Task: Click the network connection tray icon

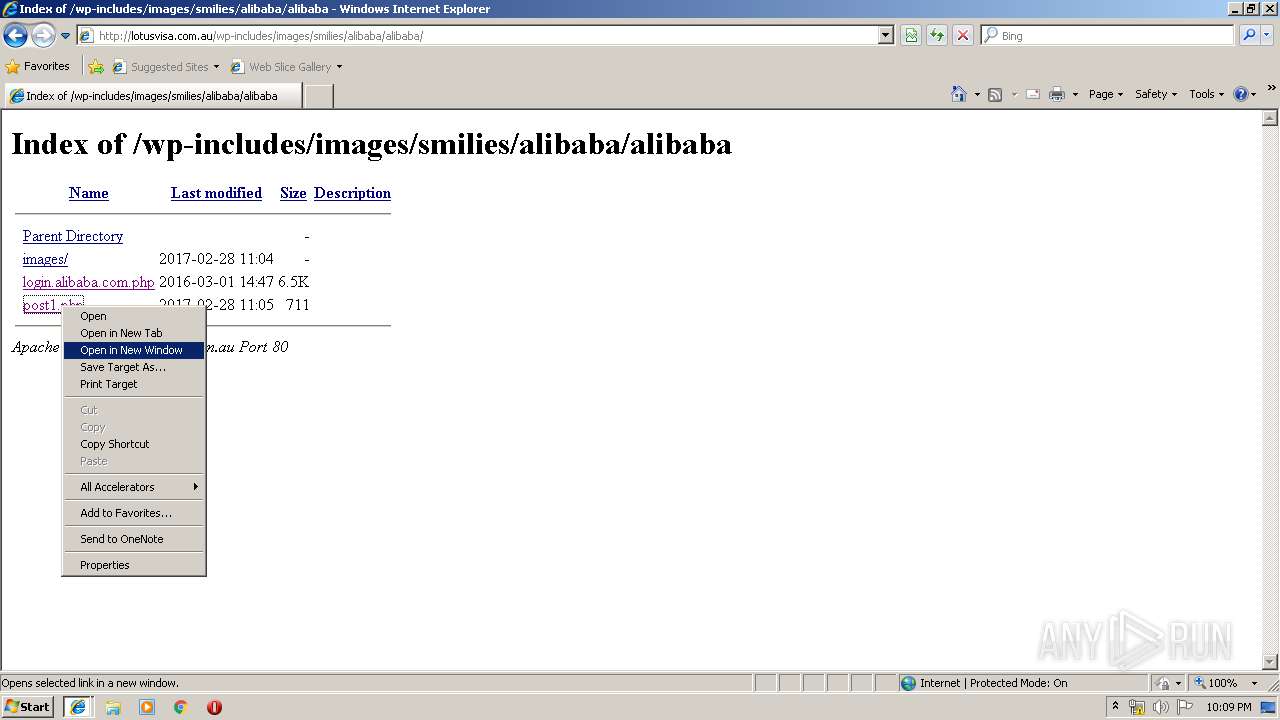Action: [x=1137, y=707]
